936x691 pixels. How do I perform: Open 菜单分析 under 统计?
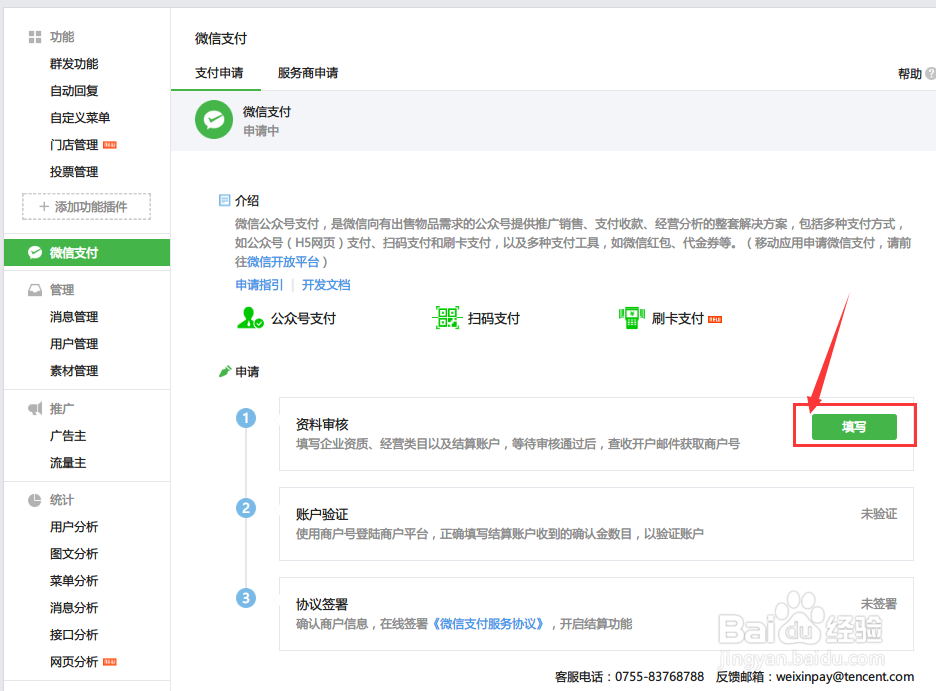coord(74,581)
